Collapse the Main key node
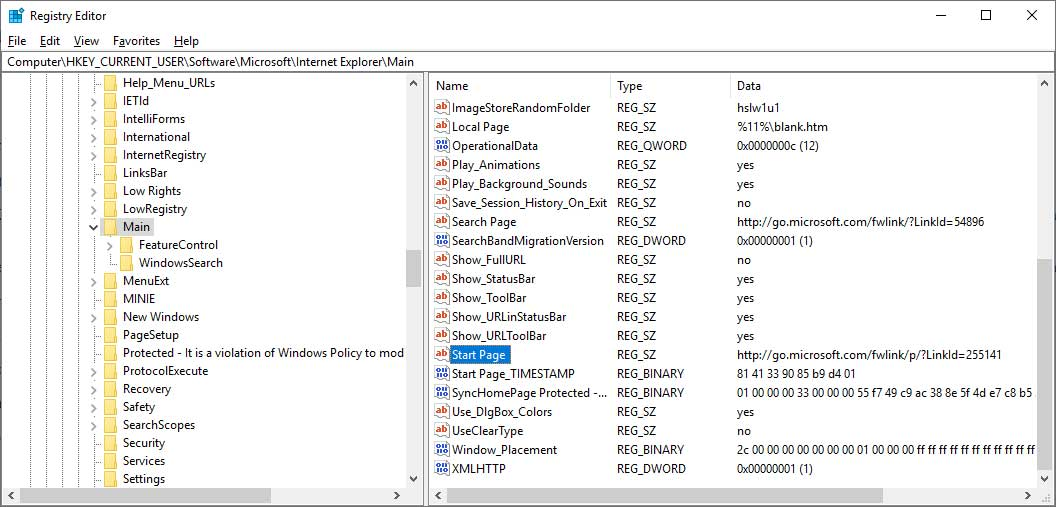 pyautogui.click(x=94, y=228)
